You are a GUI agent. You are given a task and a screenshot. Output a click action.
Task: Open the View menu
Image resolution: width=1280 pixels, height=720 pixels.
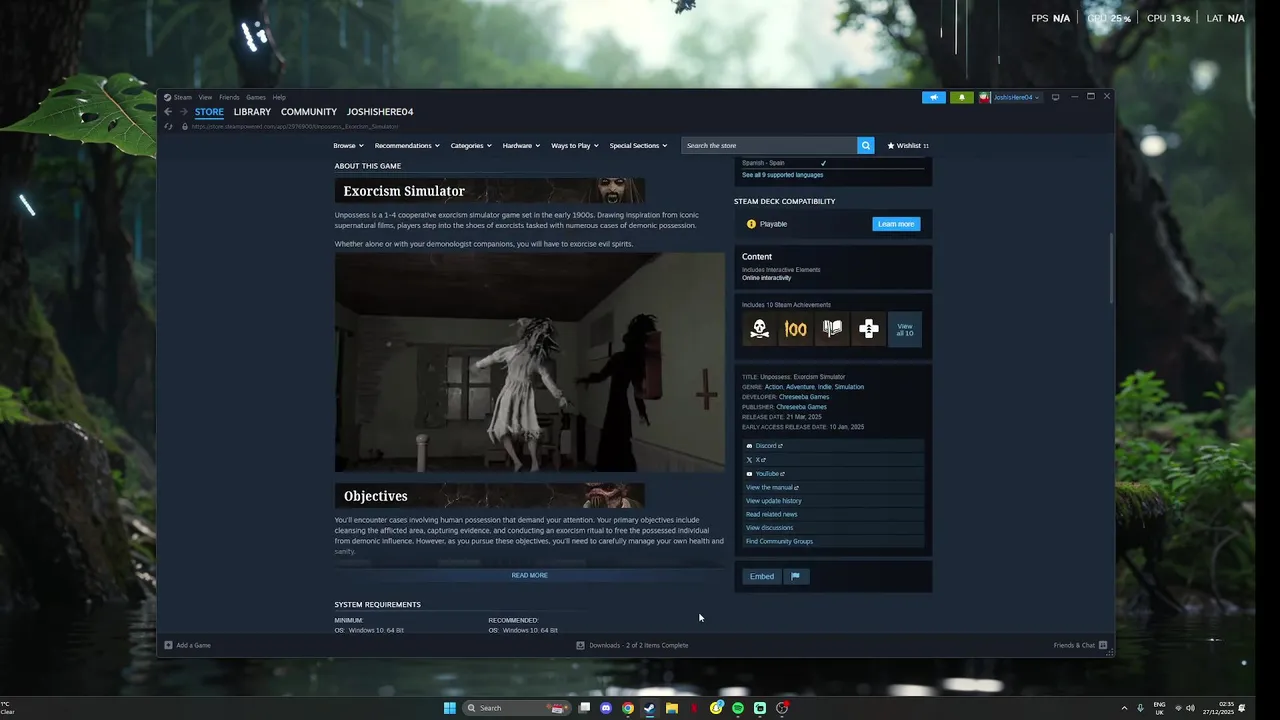(x=205, y=97)
